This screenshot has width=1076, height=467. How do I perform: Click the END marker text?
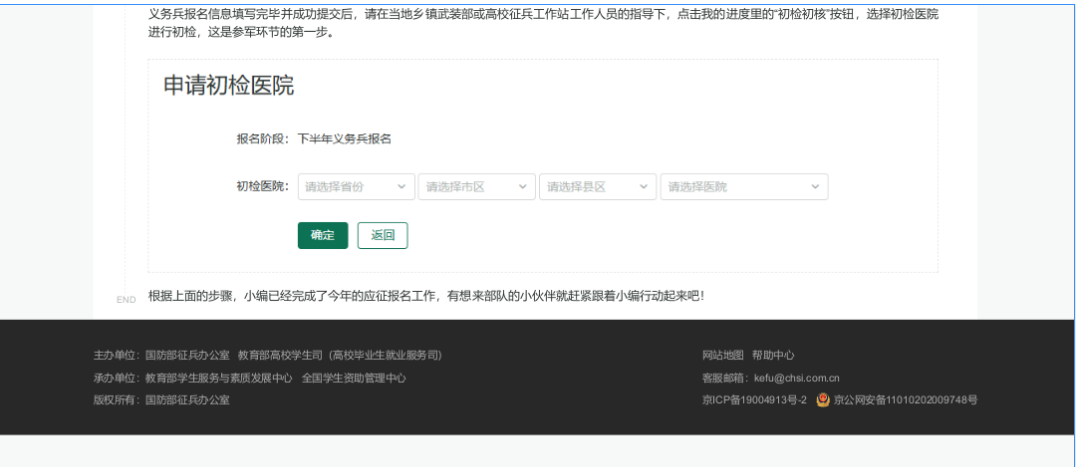click(126, 300)
